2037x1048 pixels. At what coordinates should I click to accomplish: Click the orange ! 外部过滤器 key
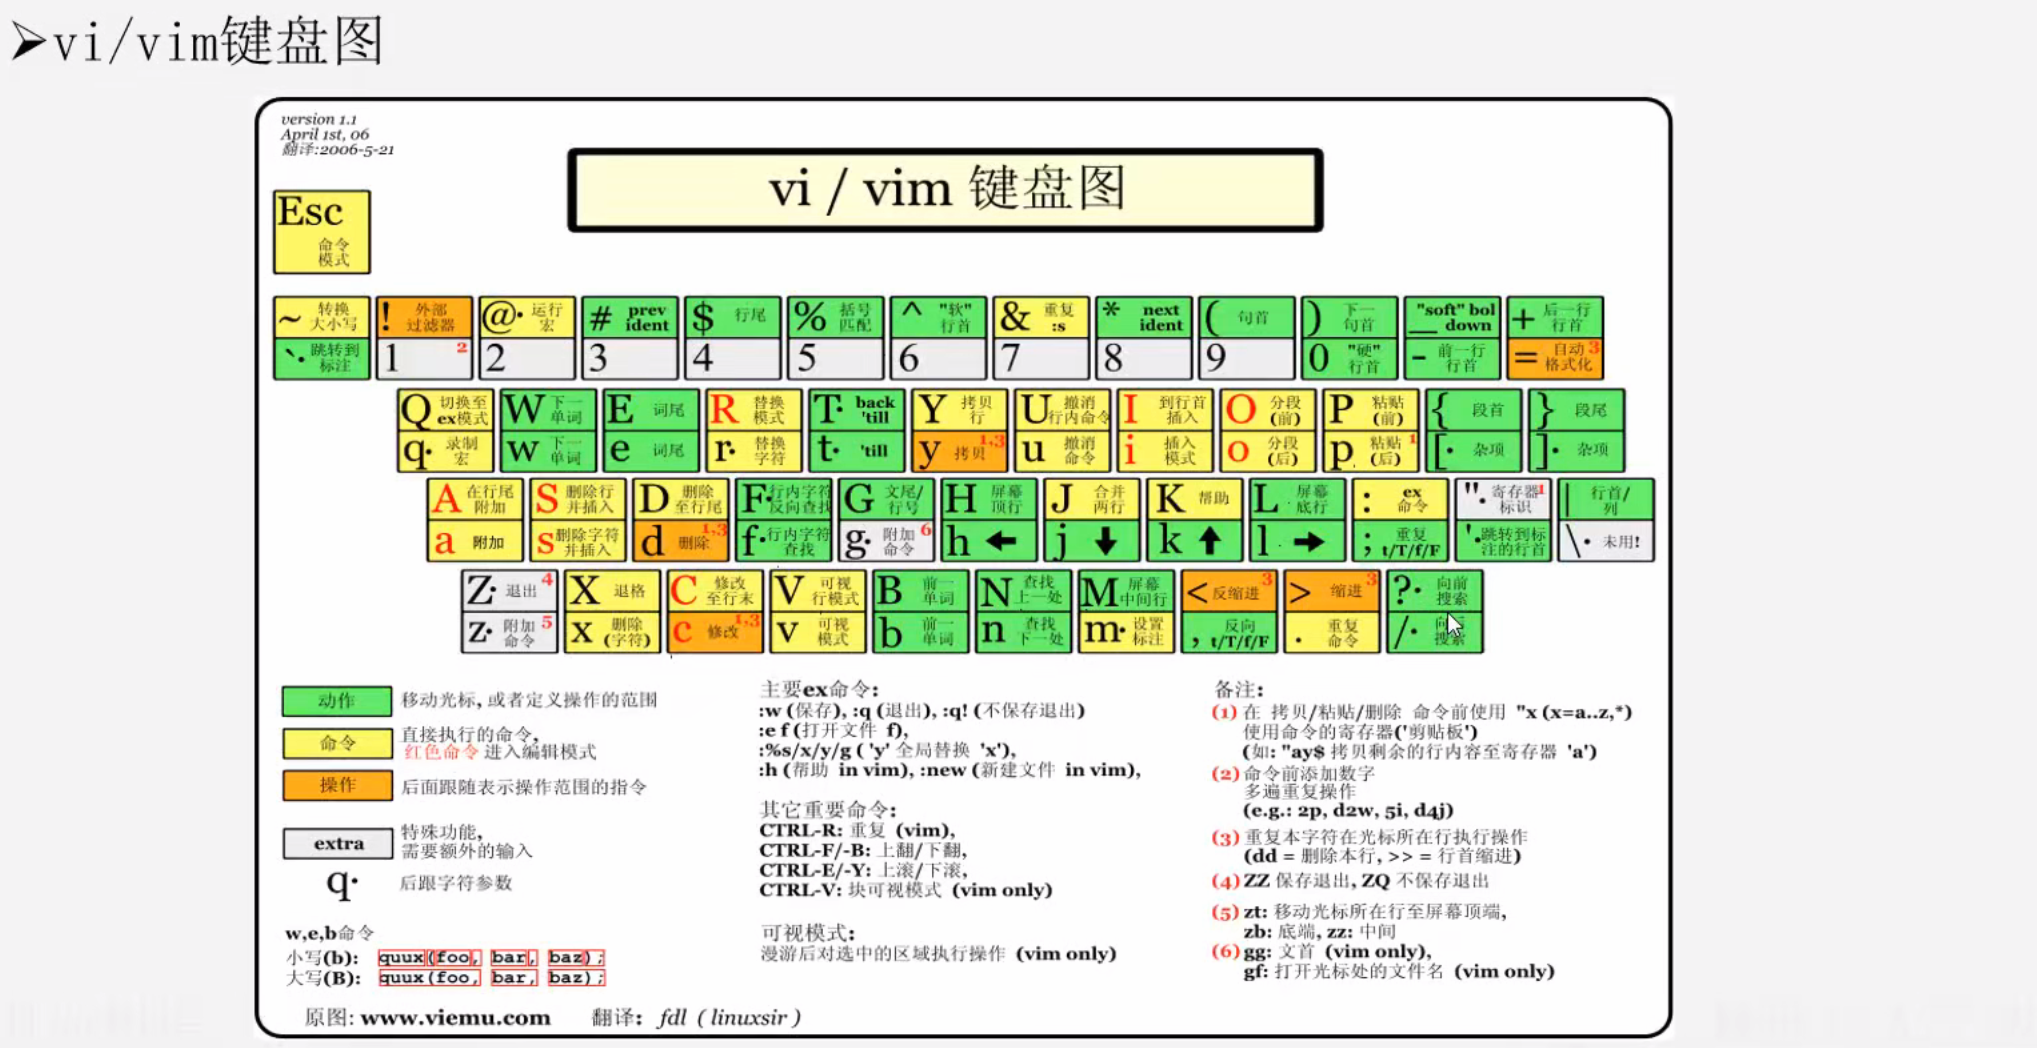[424, 317]
